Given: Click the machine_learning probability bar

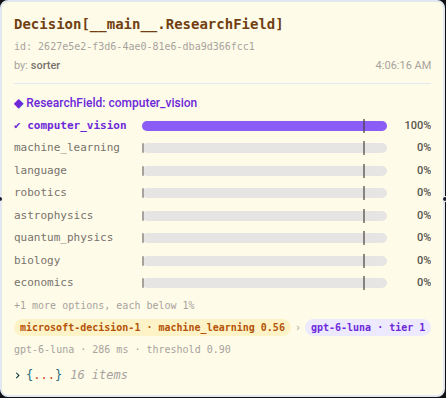Looking at the screenshot, I should (x=264, y=148).
